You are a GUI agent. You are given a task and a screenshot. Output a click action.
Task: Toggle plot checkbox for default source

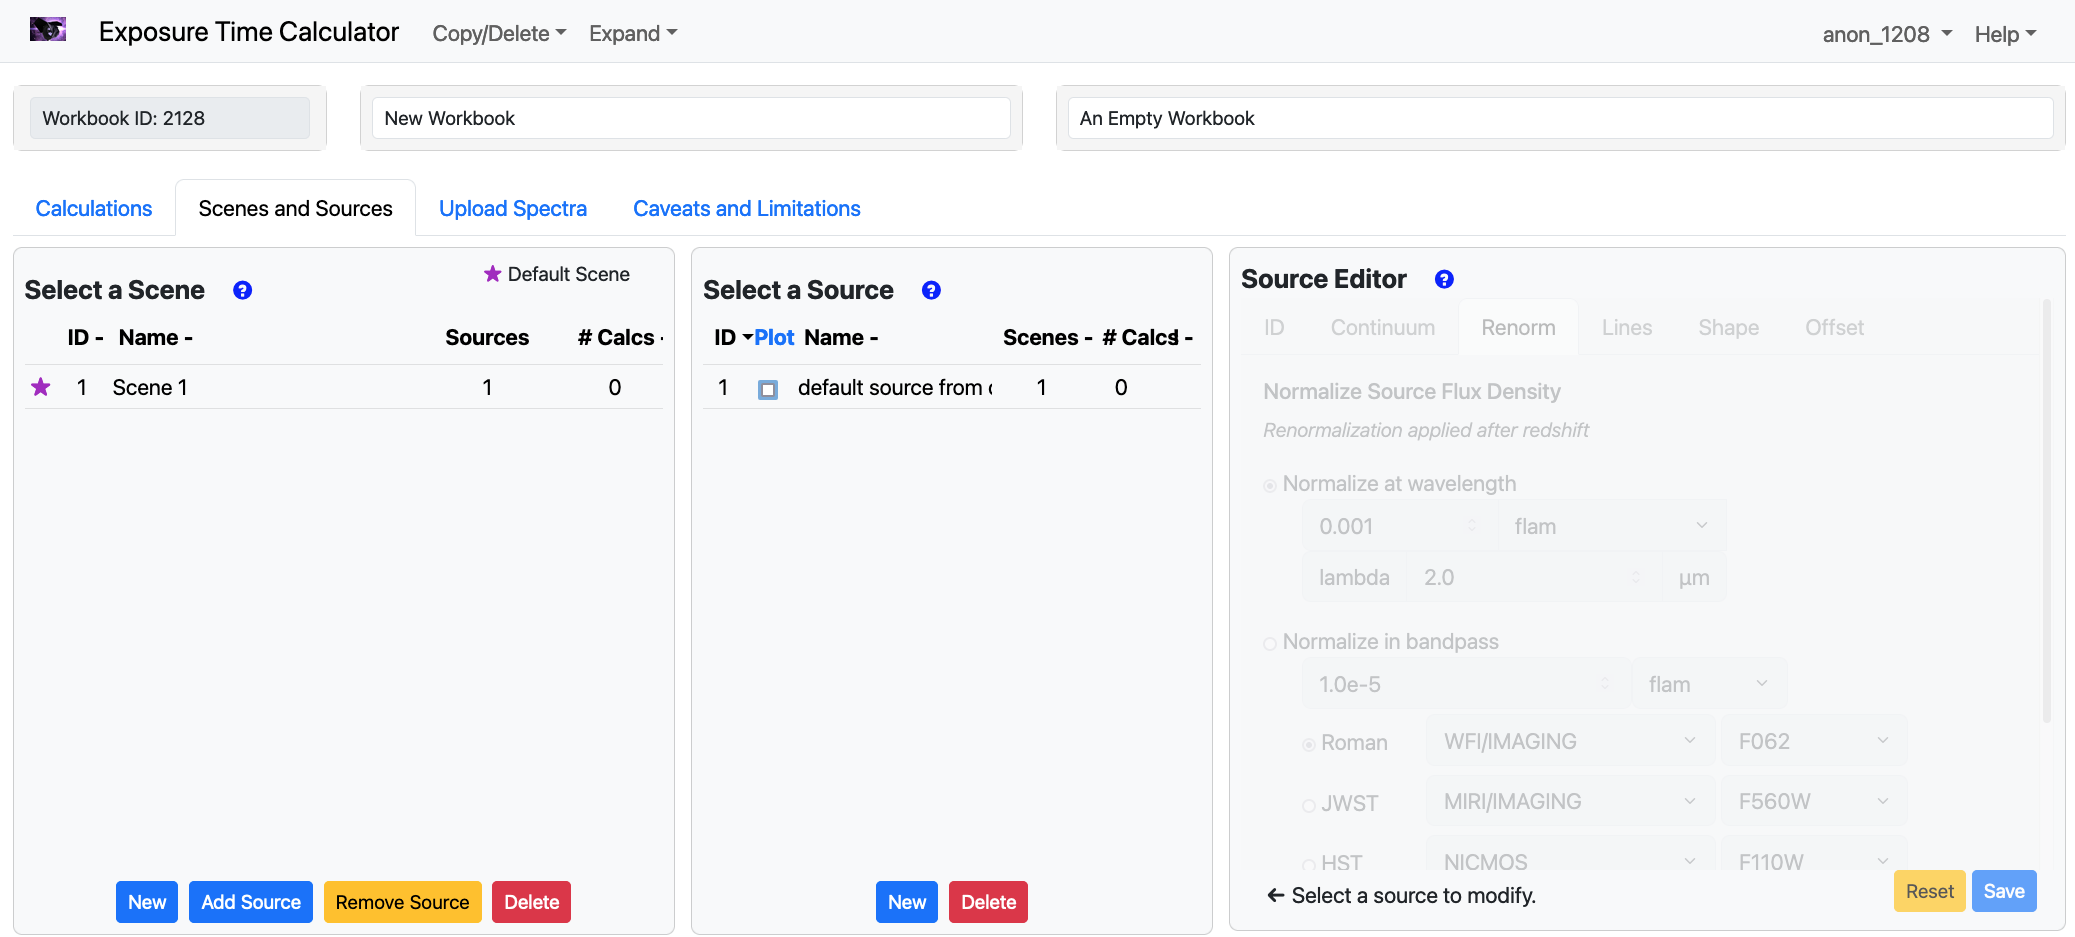[x=768, y=389]
